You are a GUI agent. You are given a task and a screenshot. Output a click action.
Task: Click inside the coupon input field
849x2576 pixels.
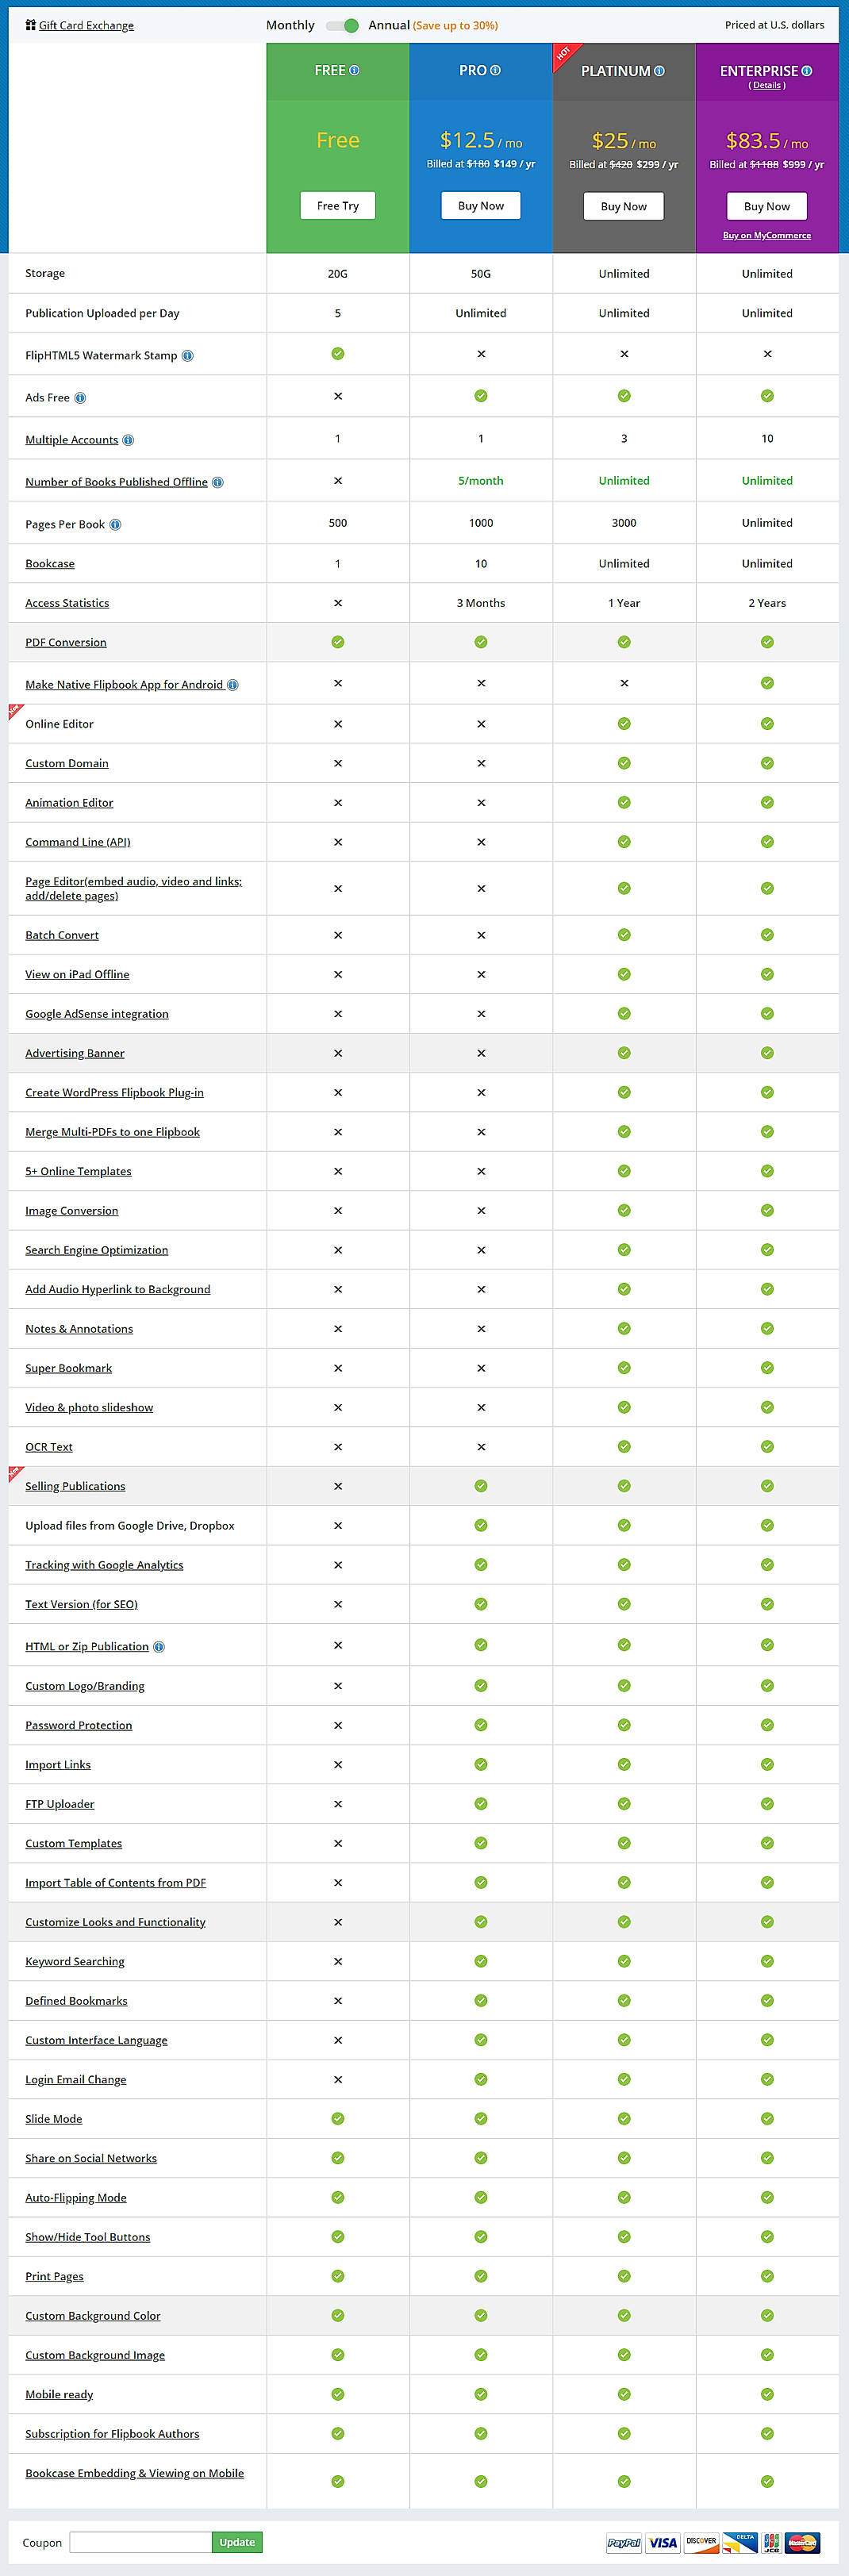(x=140, y=2542)
